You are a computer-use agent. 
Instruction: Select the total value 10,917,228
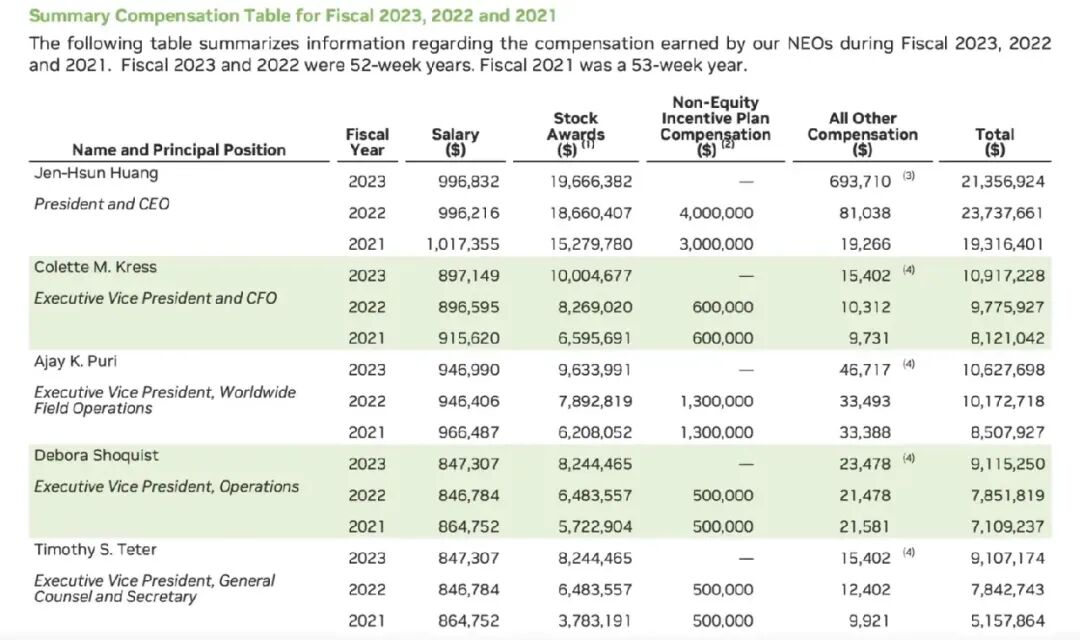tap(1003, 276)
